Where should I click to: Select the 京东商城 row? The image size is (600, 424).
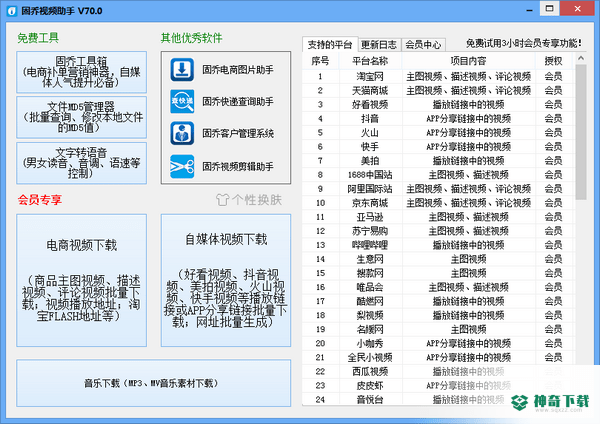click(x=439, y=203)
